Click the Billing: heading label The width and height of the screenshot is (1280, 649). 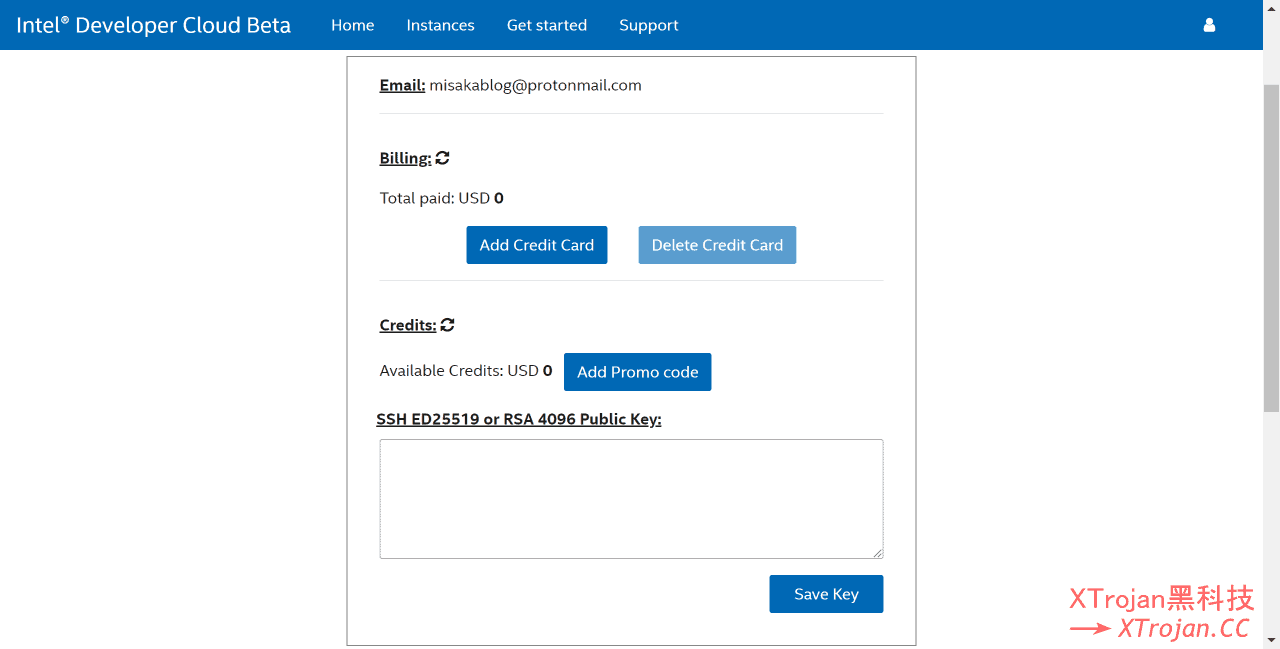click(x=406, y=158)
